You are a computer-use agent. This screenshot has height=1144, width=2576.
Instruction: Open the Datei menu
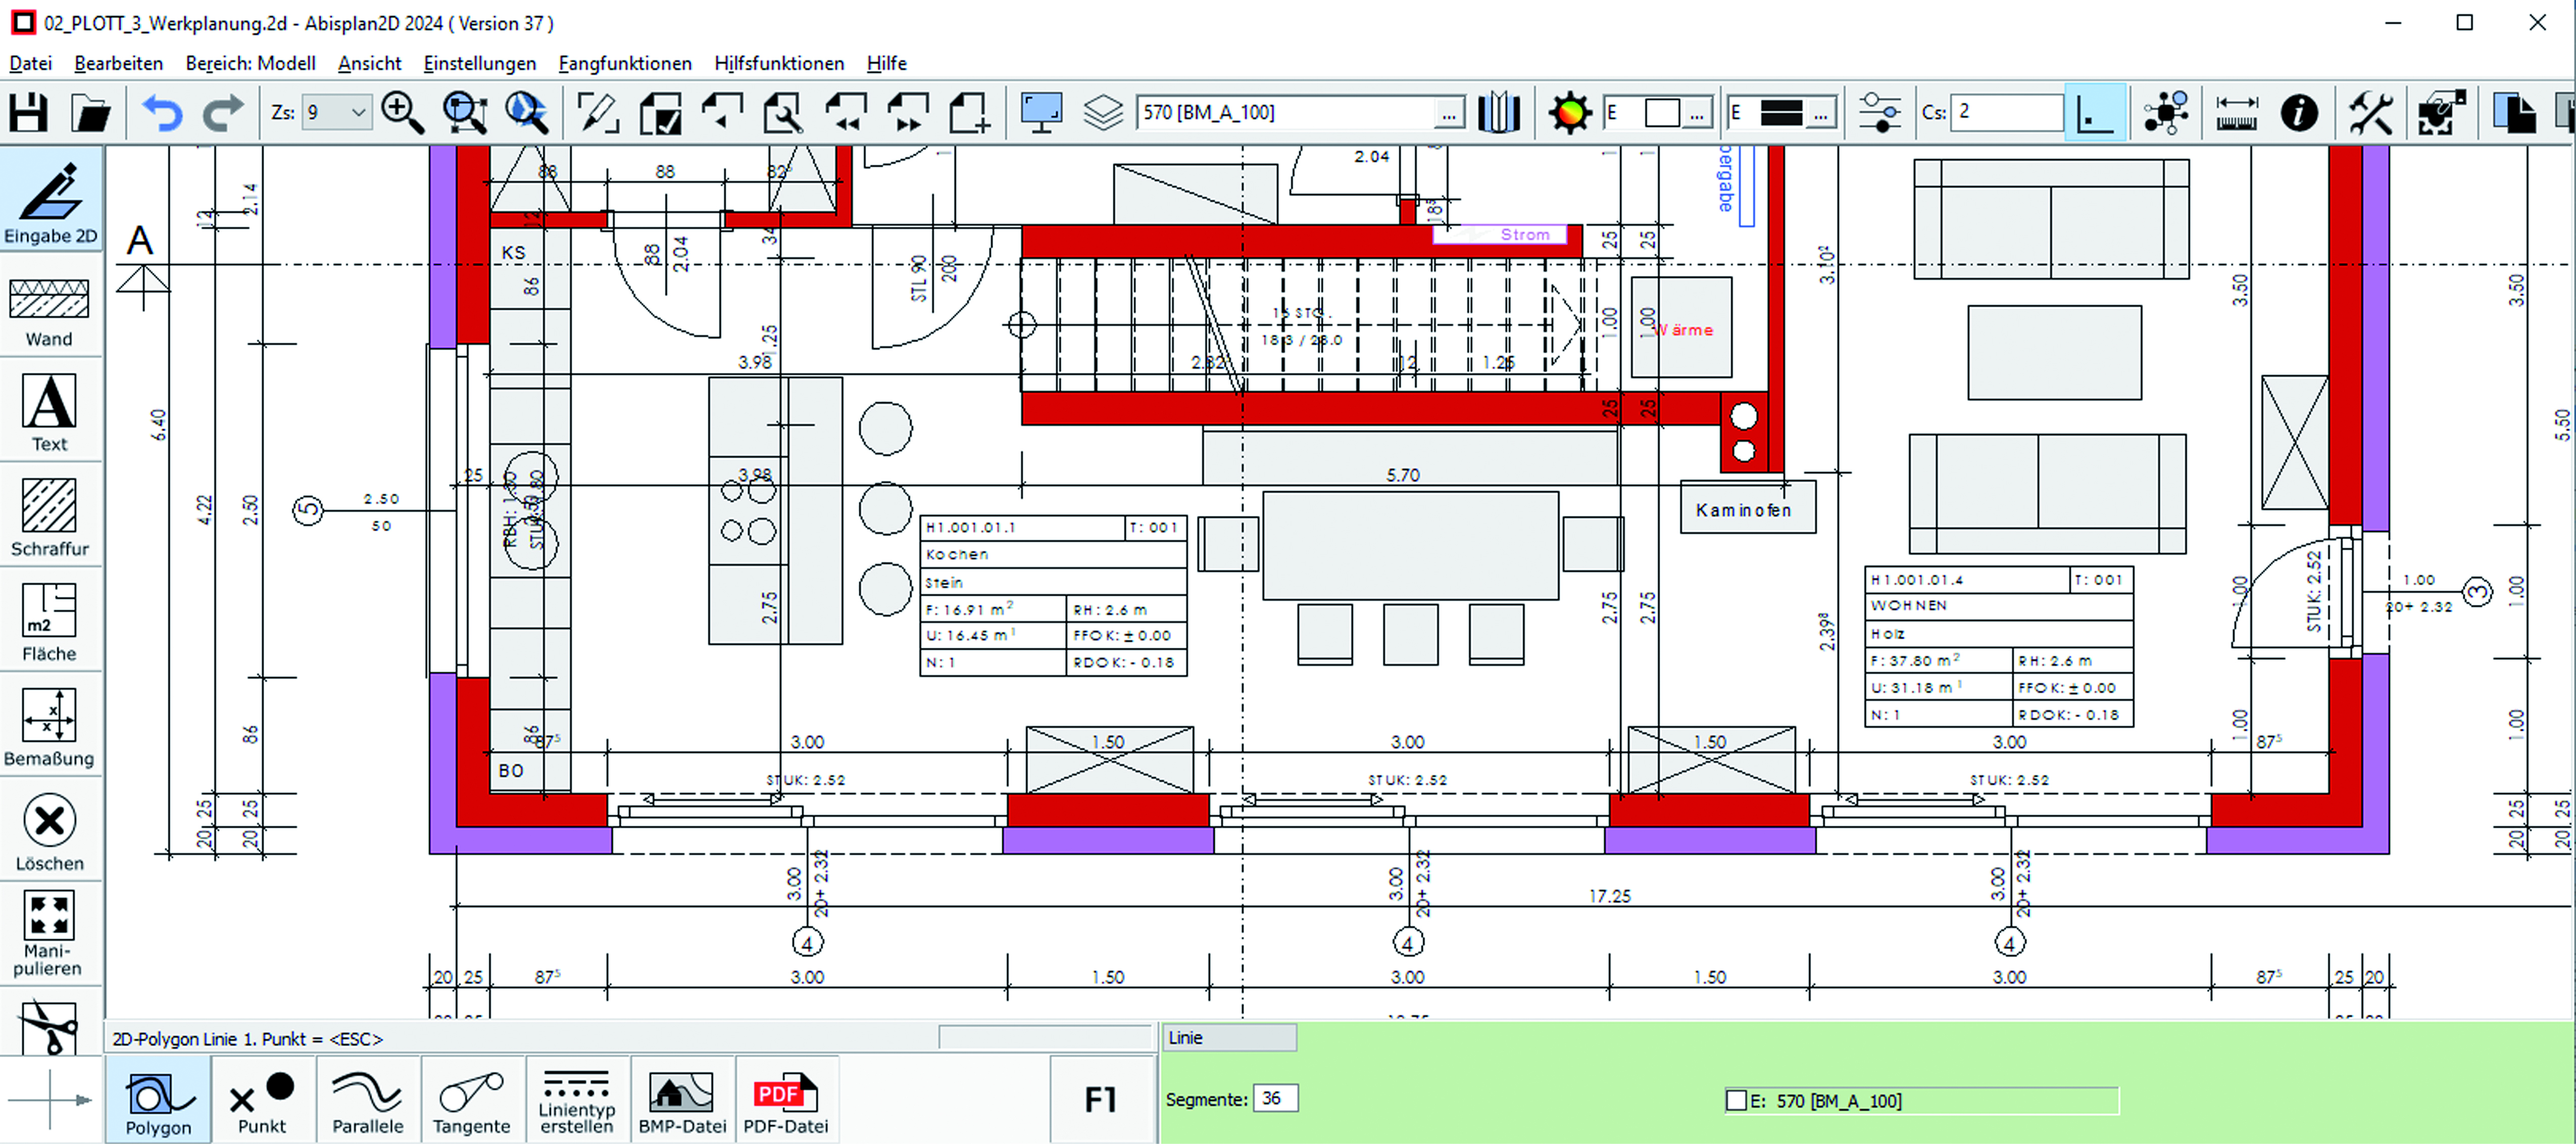(x=31, y=63)
